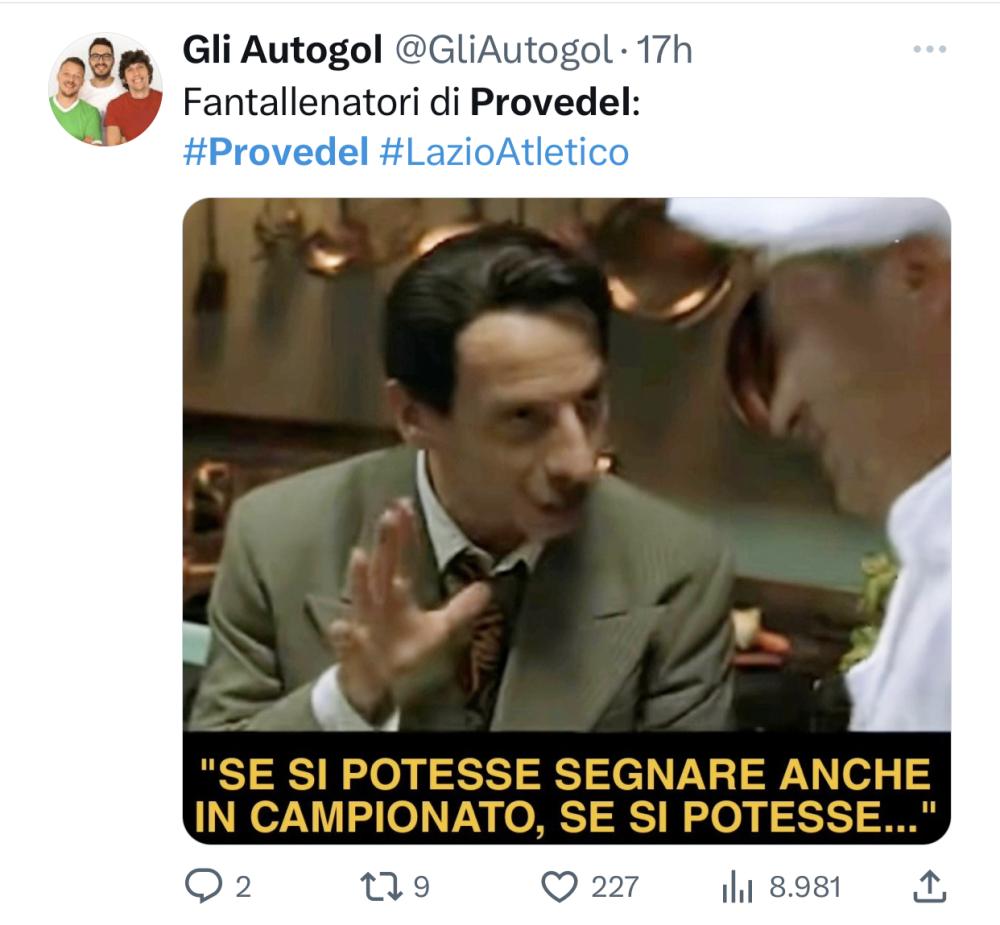This screenshot has height=925, width=1000.
Task: Open the reply speech bubble icon
Action: (x=203, y=886)
